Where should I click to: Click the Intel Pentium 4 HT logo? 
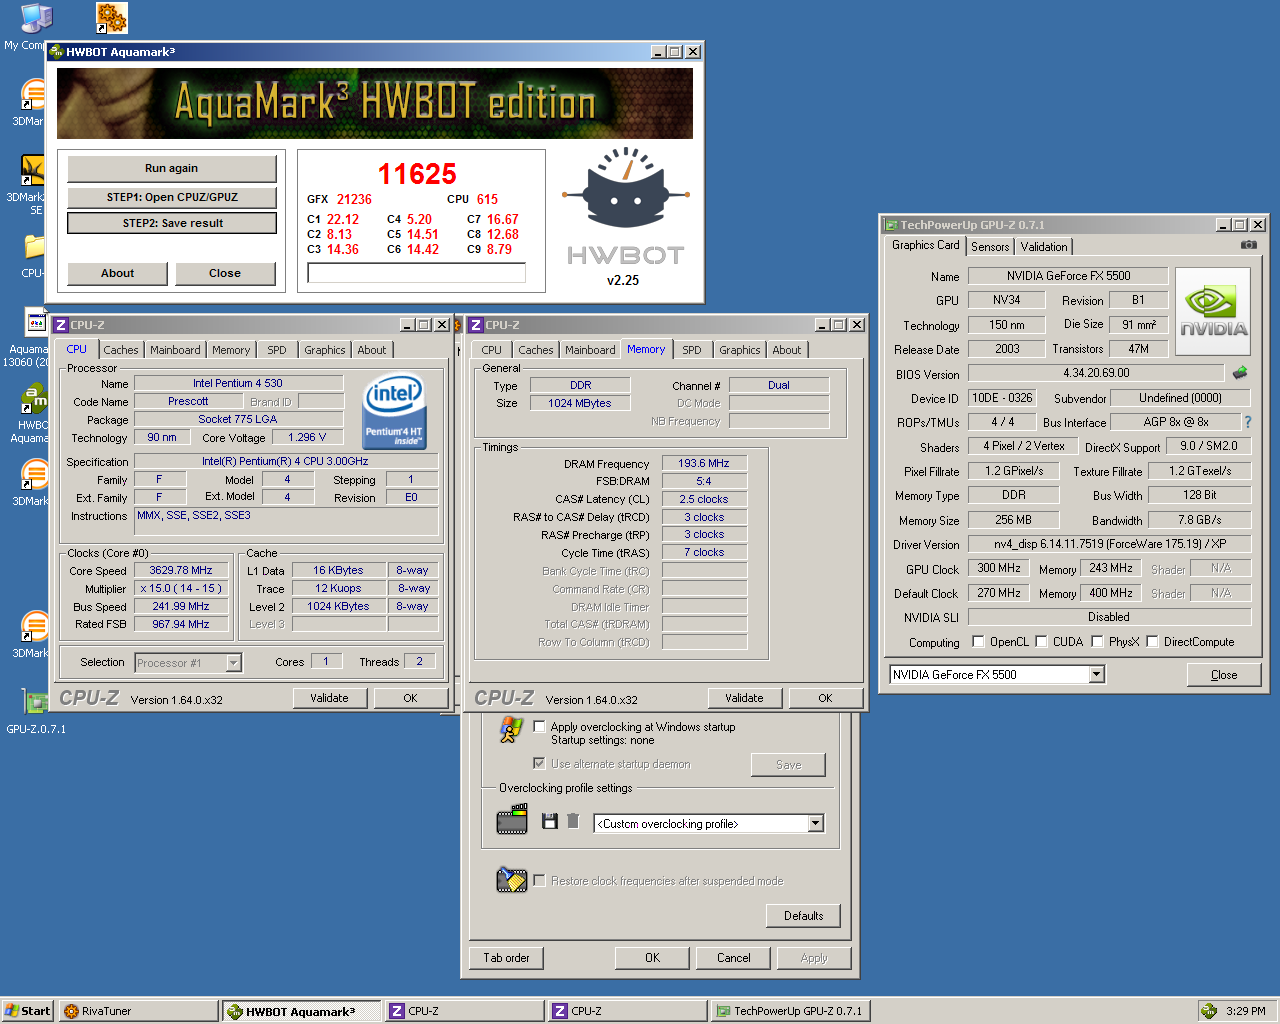[394, 410]
